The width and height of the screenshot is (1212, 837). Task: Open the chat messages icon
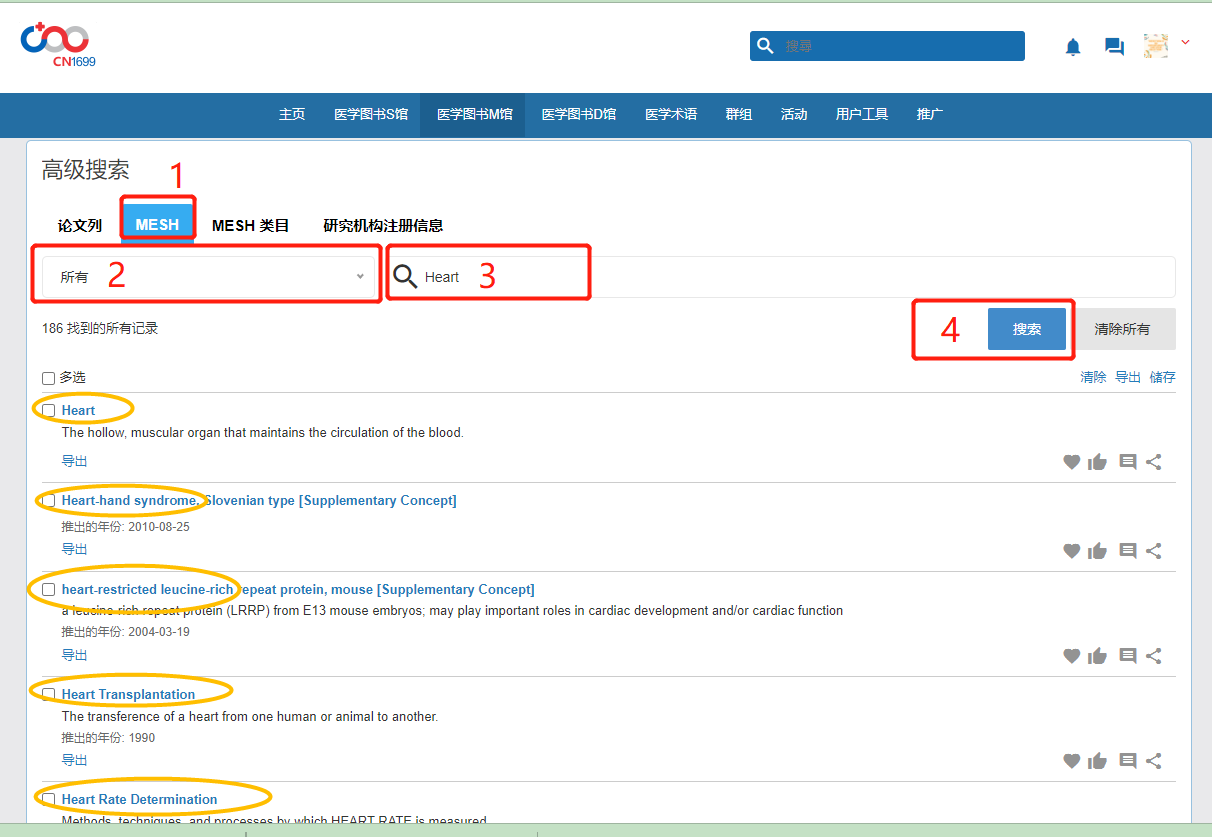[x=1114, y=47]
